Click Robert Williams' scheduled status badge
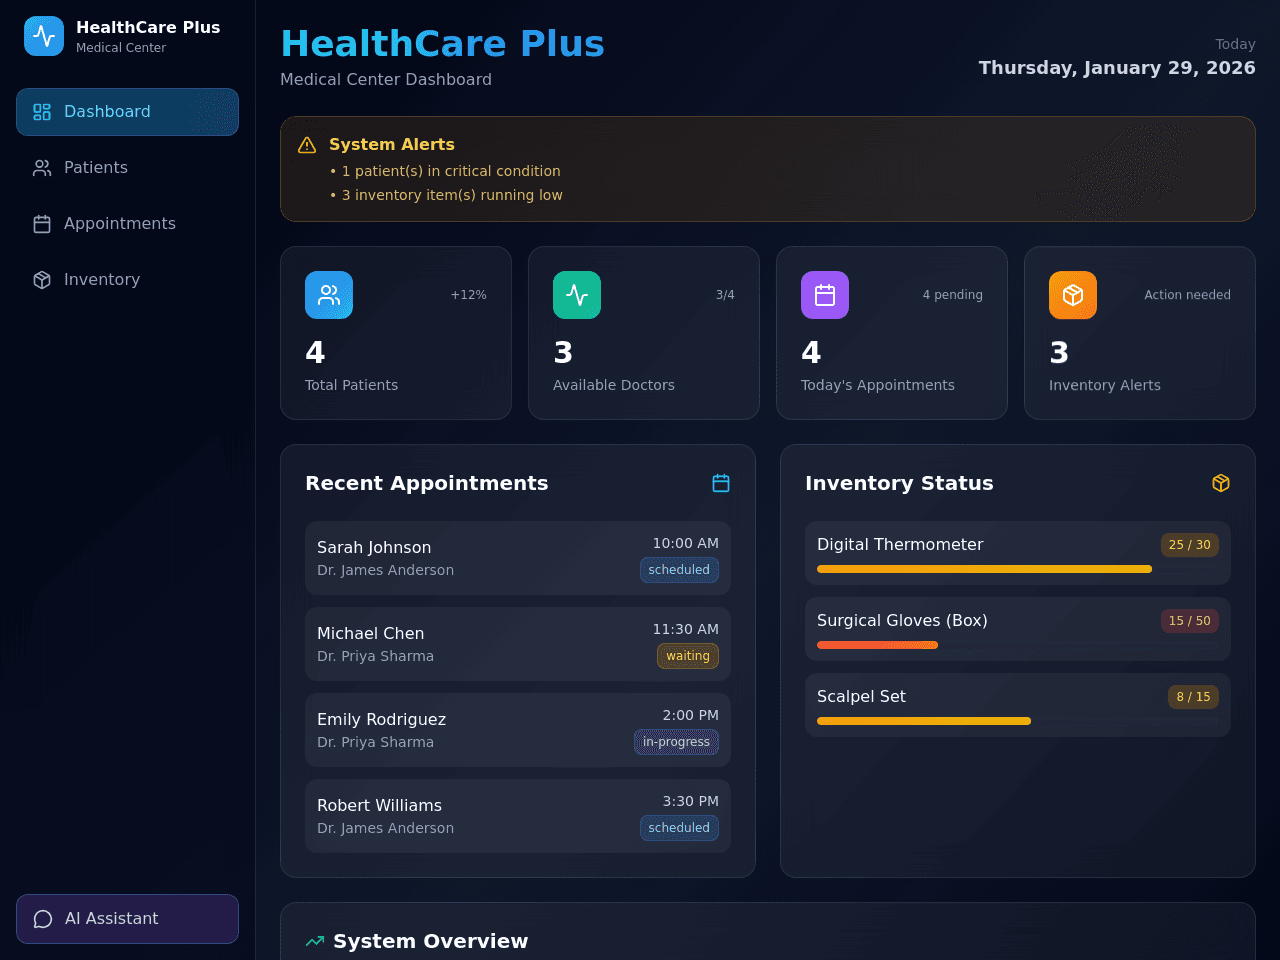The width and height of the screenshot is (1280, 960). [x=679, y=828]
